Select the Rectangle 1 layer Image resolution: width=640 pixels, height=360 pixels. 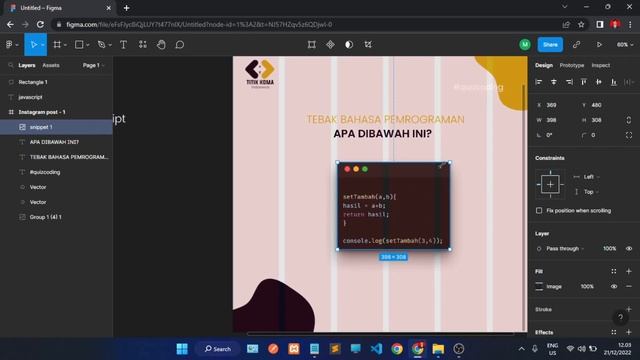[56, 82]
